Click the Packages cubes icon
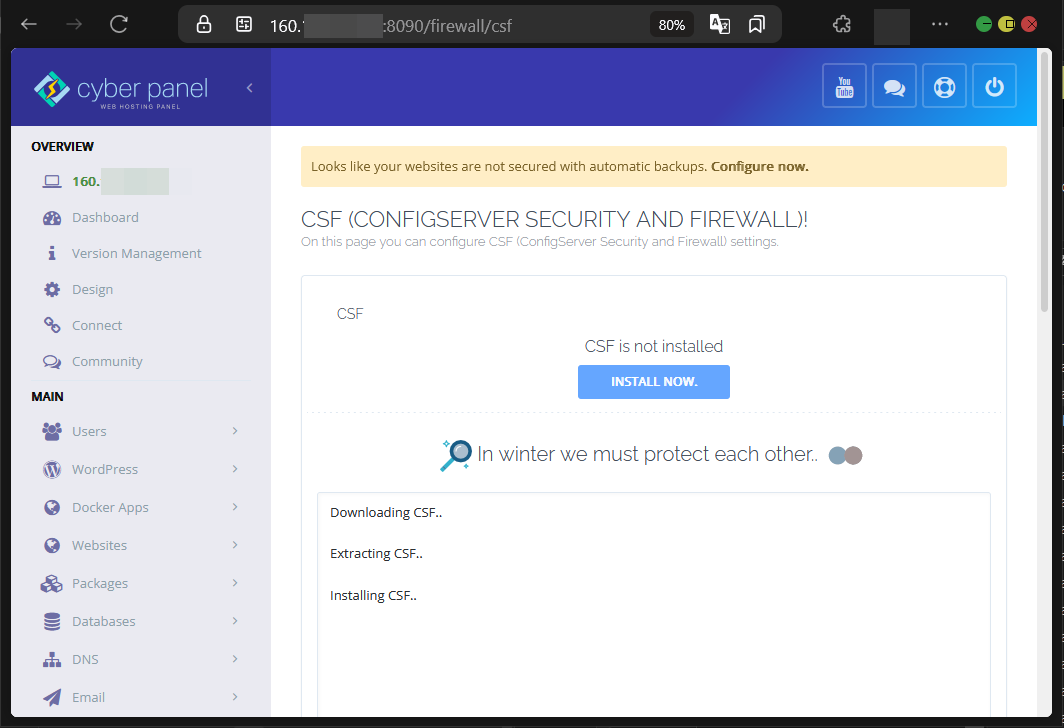Screen dimensions: 1064x728 tap(52, 583)
